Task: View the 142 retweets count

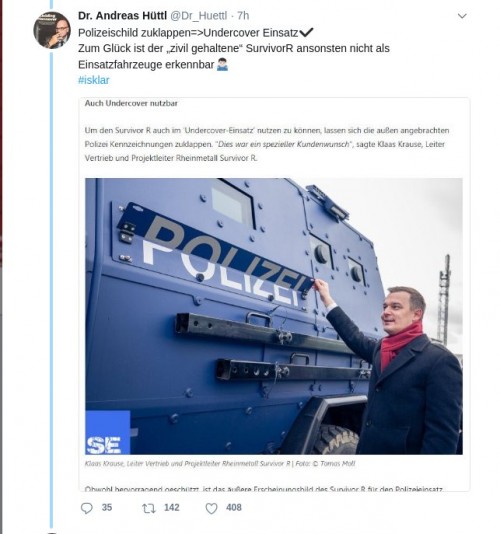Action: pos(172,507)
